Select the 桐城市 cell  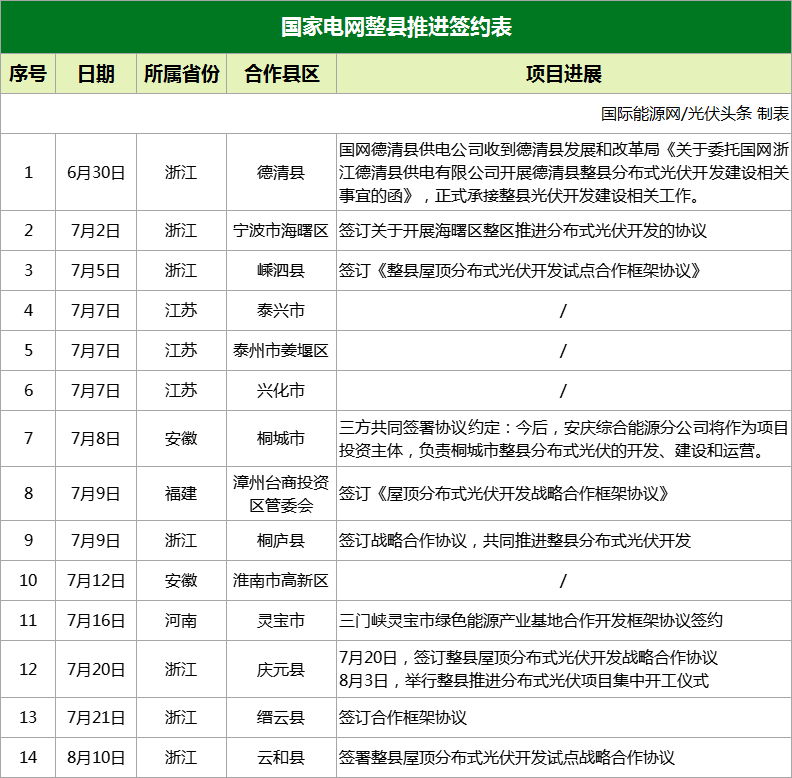click(281, 438)
